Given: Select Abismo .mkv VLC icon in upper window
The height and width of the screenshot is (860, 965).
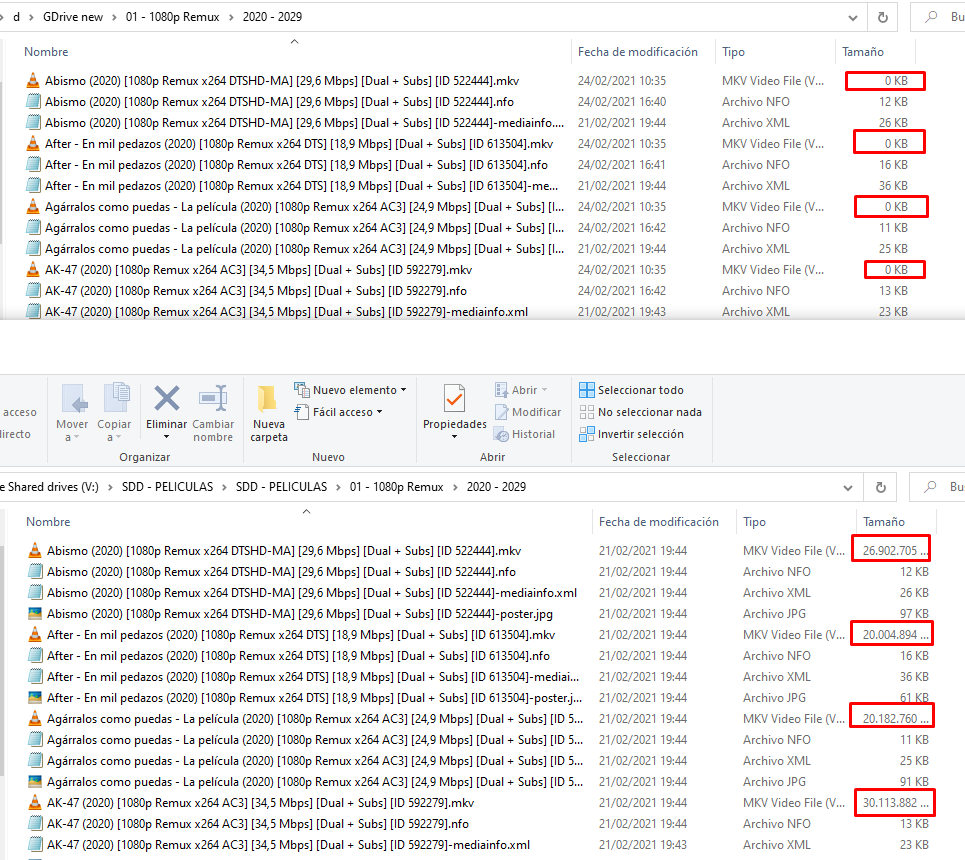Looking at the screenshot, I should [x=33, y=80].
